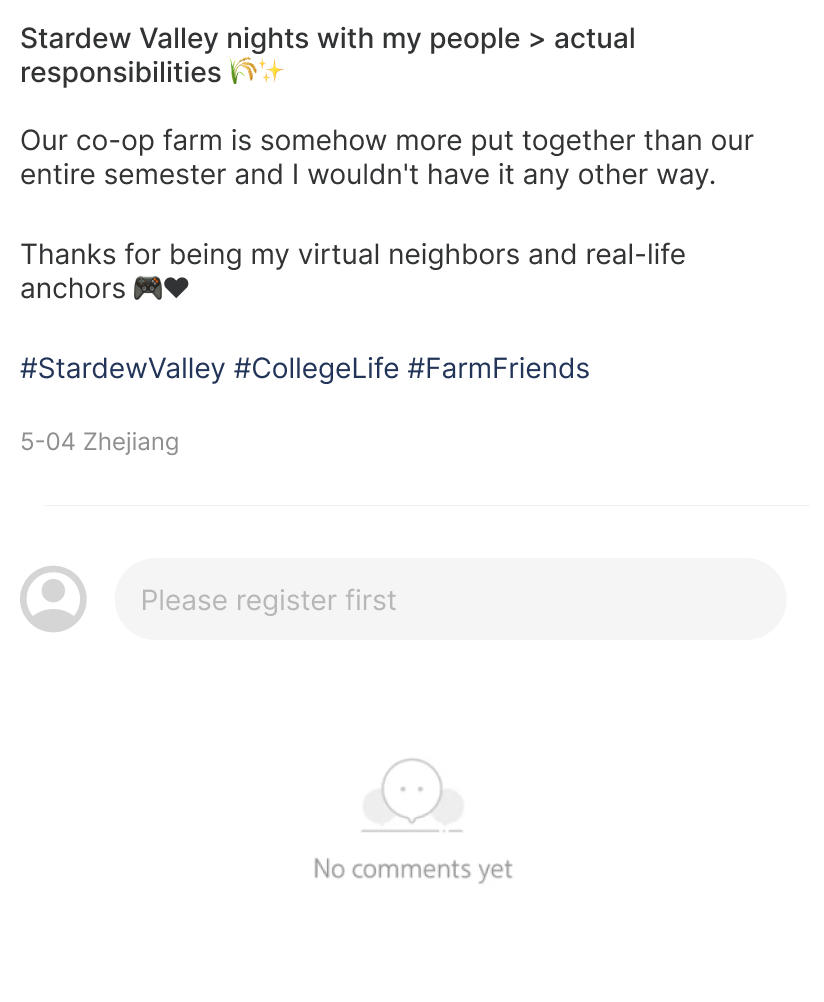
Task: Tap the #FarmFriends hashtag
Action: coord(498,369)
